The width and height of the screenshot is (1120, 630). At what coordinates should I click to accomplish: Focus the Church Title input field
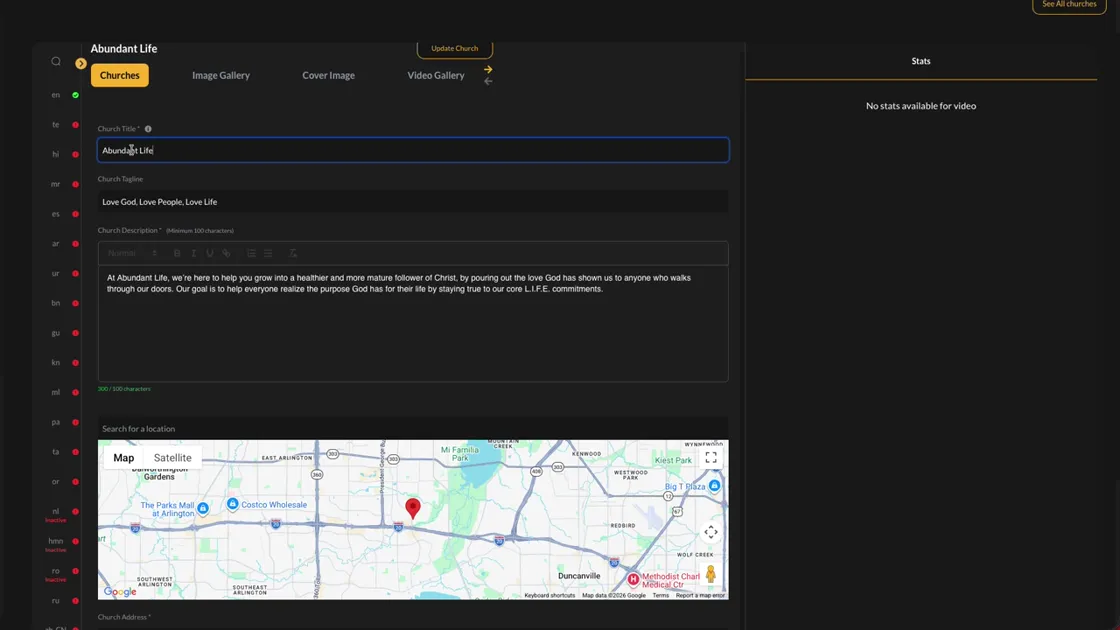coord(413,150)
